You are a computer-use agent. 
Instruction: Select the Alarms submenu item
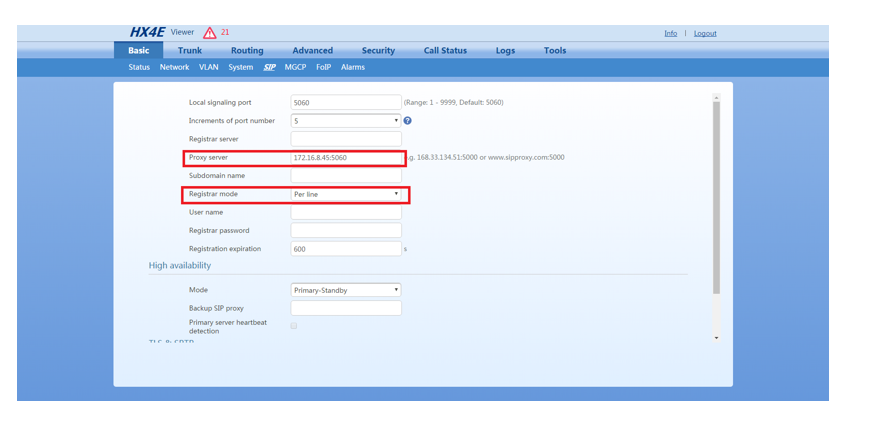point(353,68)
